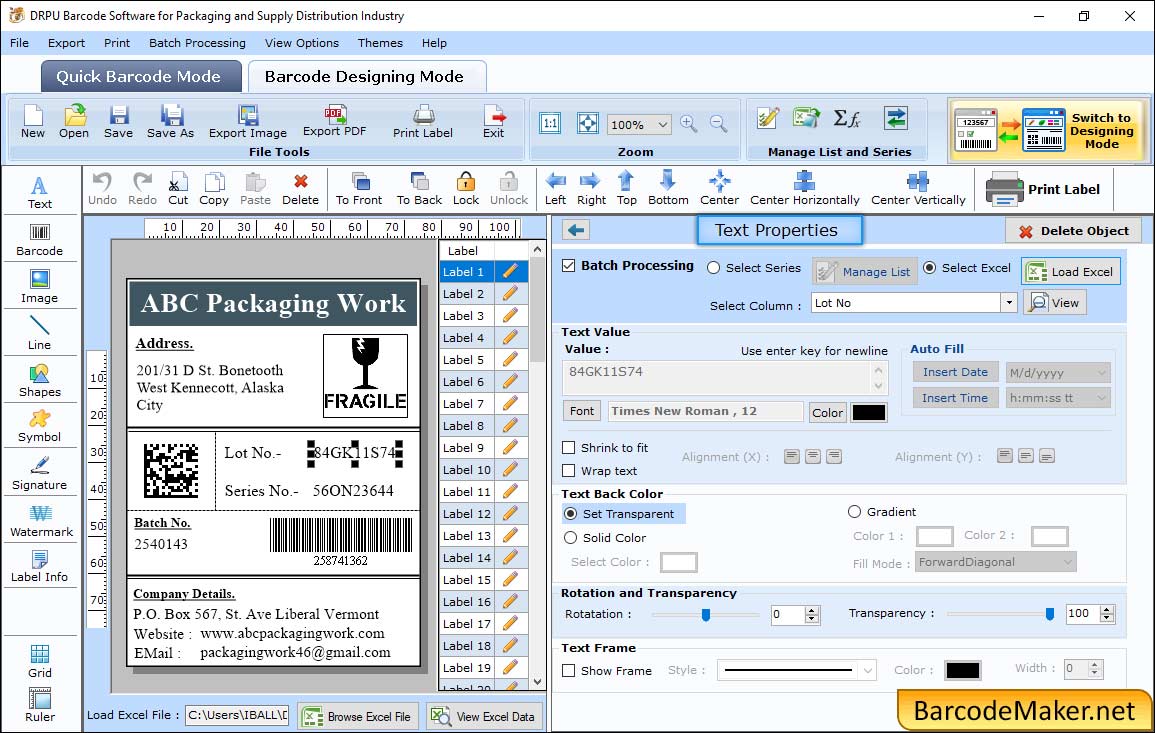Image resolution: width=1155 pixels, height=733 pixels.
Task: Click the formula series icon
Action: [x=846, y=118]
